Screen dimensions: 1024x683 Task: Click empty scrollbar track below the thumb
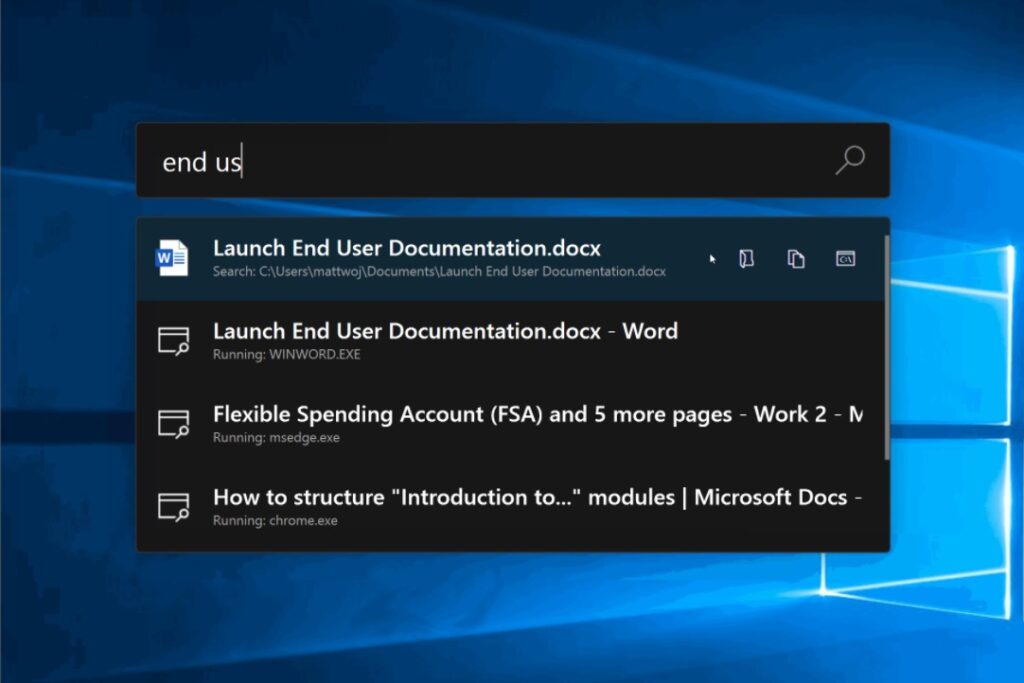(886, 505)
